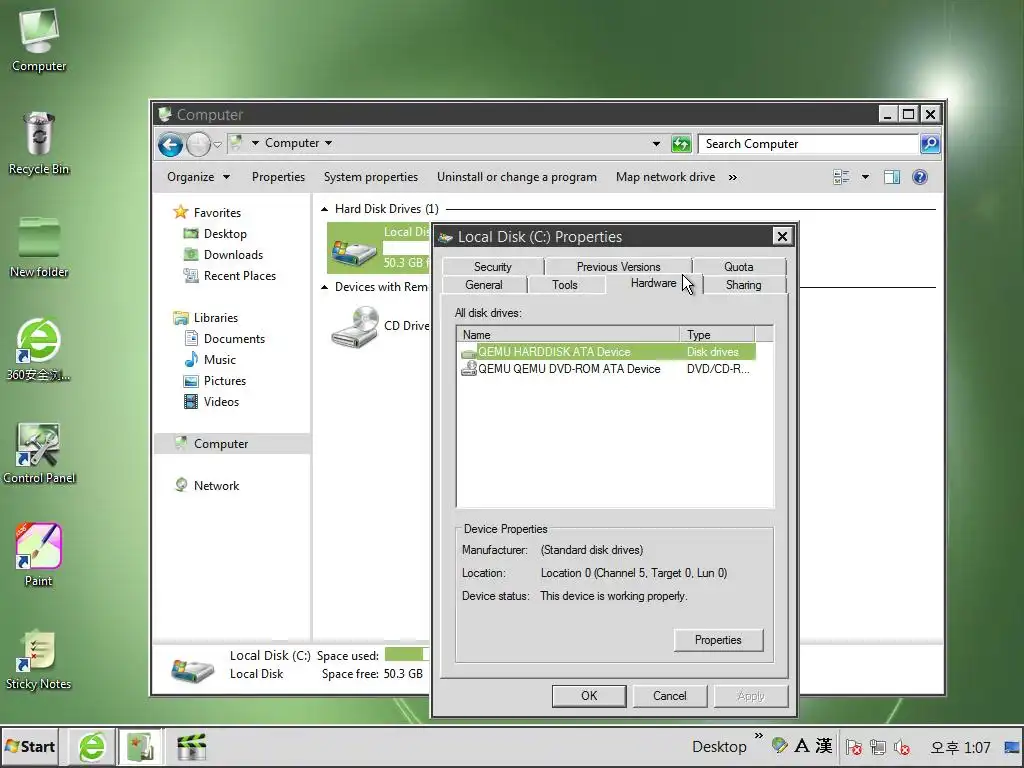Click the muted volume tray icon

[x=902, y=747]
